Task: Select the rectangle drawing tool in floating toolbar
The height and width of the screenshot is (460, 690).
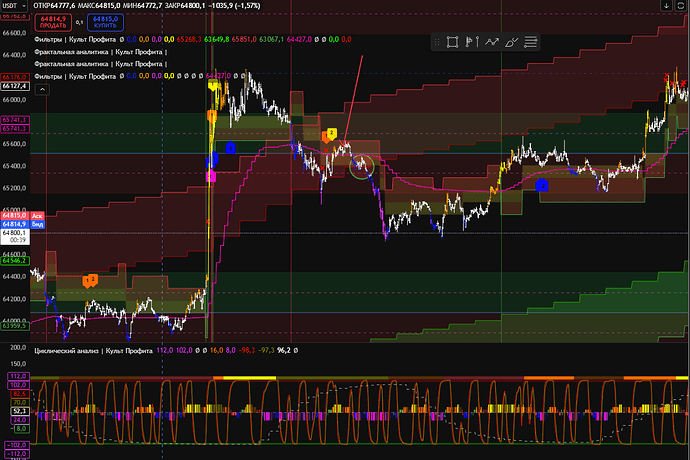Action: 452,42
